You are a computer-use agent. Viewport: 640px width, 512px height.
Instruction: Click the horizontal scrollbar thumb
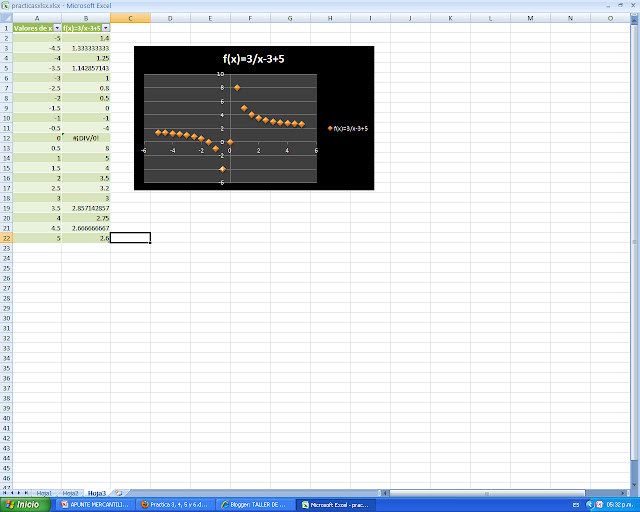click(x=487, y=493)
